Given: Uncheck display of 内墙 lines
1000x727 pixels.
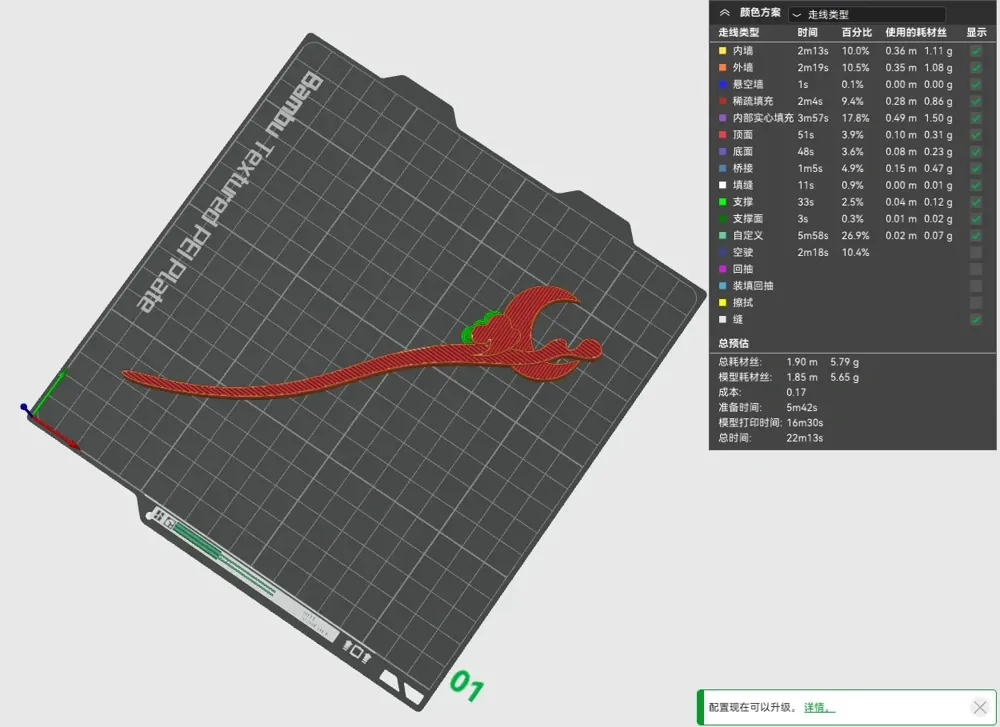Looking at the screenshot, I should click(x=976, y=51).
